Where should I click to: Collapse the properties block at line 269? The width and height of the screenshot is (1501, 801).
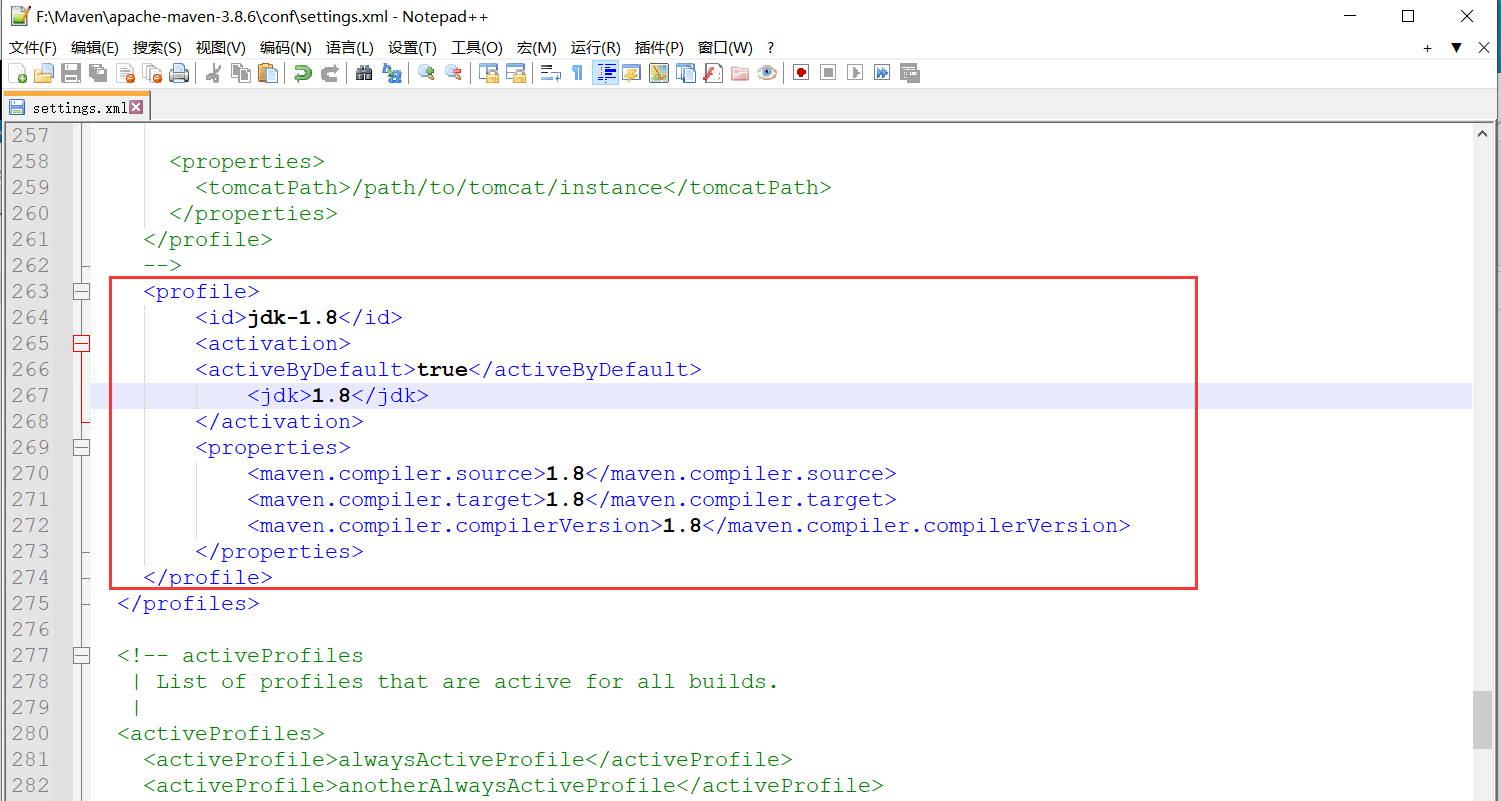(81, 448)
